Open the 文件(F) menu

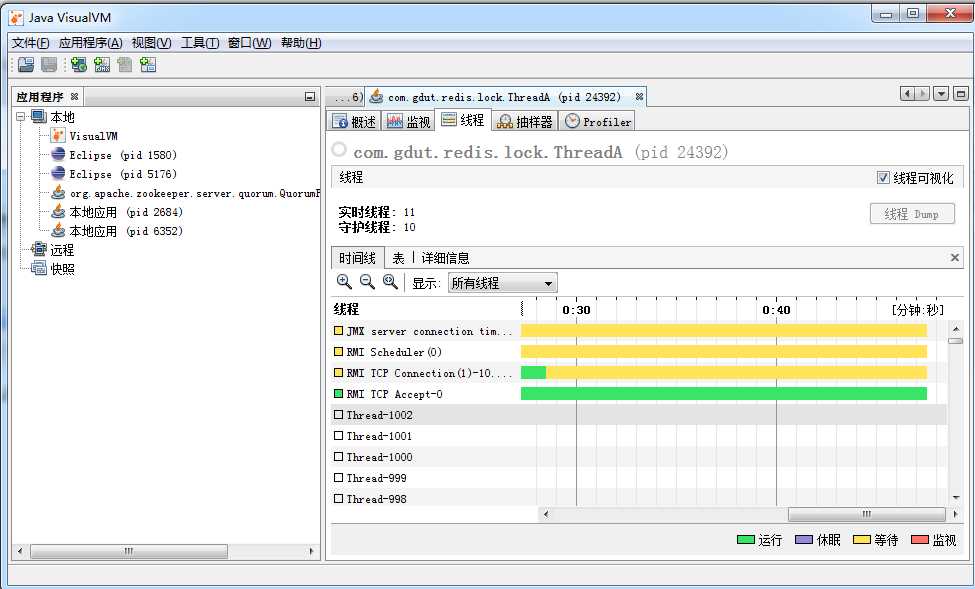point(30,43)
